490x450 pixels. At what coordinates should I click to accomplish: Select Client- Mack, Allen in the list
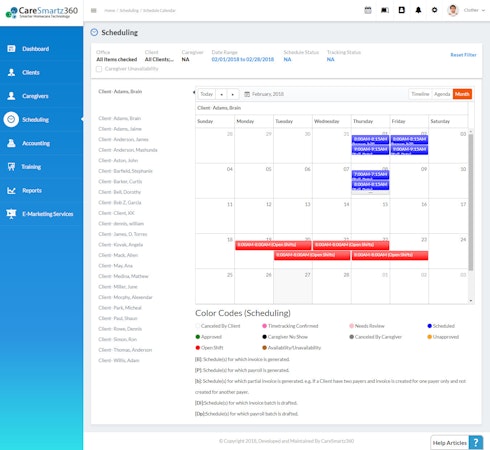click(118, 255)
